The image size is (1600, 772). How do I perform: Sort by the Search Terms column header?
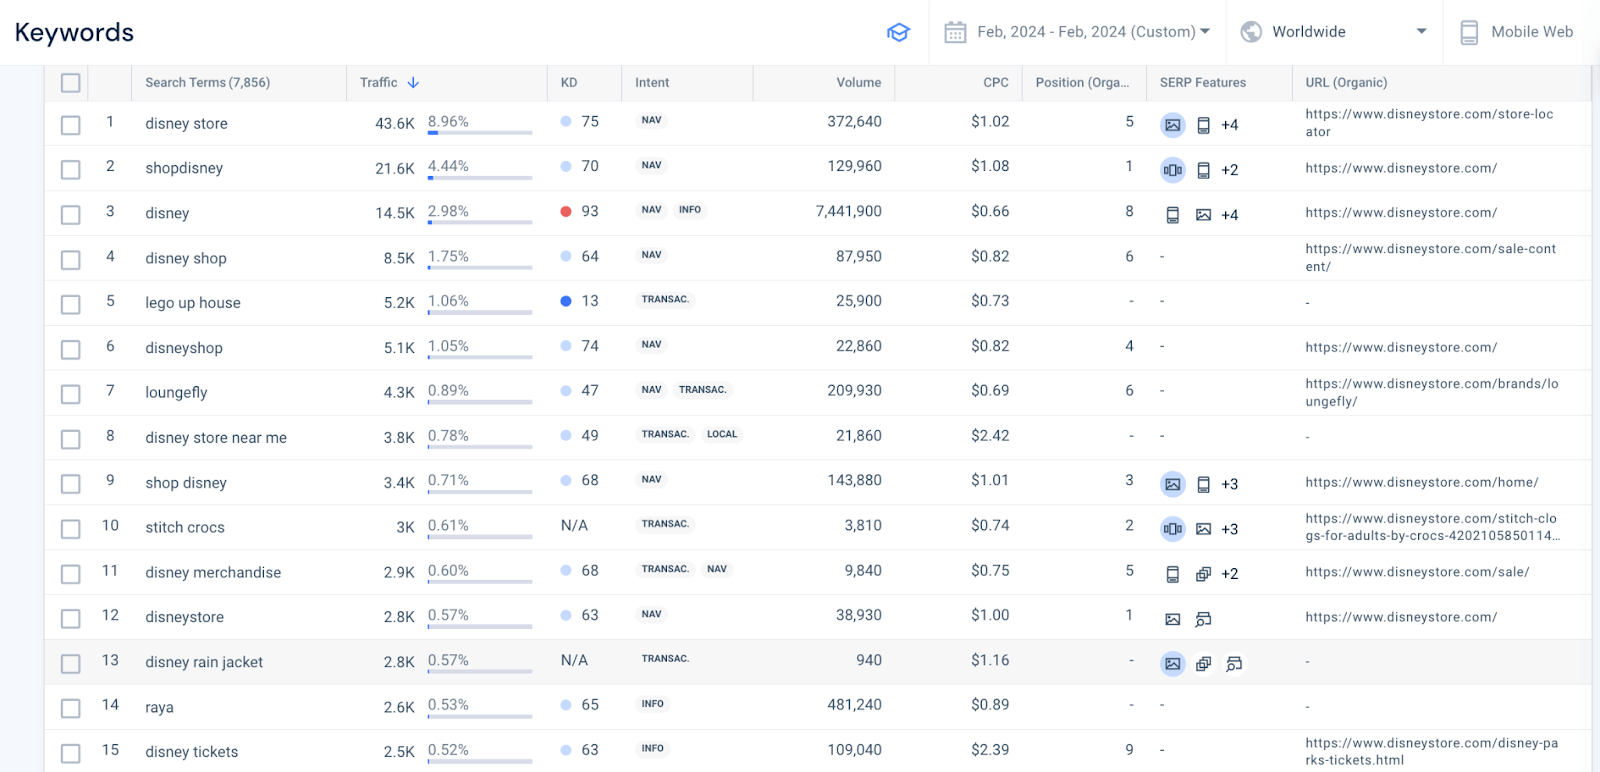pos(207,82)
